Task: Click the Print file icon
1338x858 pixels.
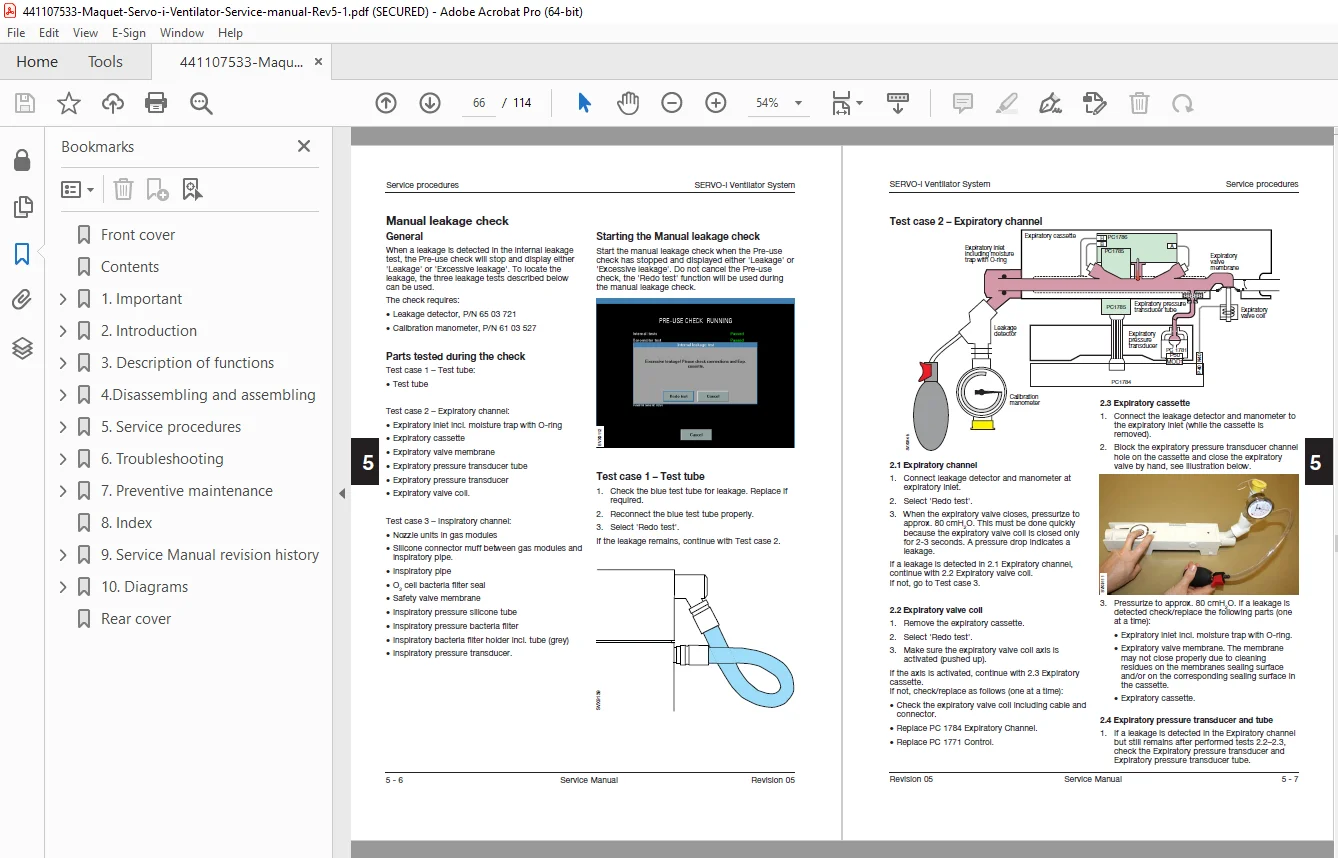Action: point(156,103)
